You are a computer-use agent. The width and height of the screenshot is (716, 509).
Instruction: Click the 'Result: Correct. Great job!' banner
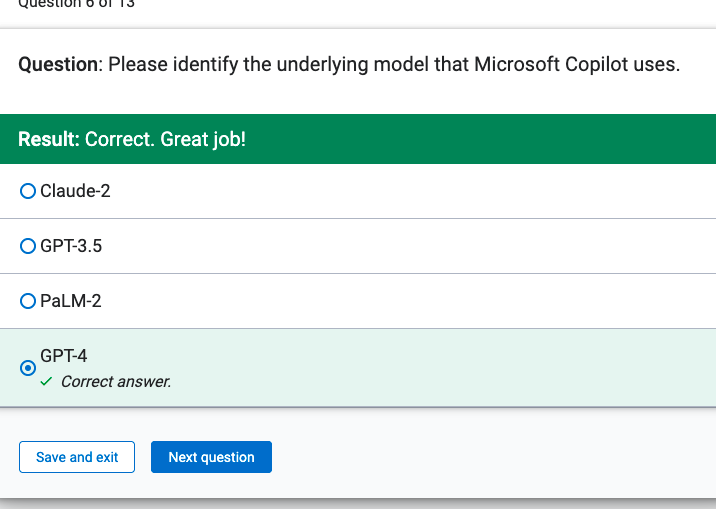tap(358, 139)
